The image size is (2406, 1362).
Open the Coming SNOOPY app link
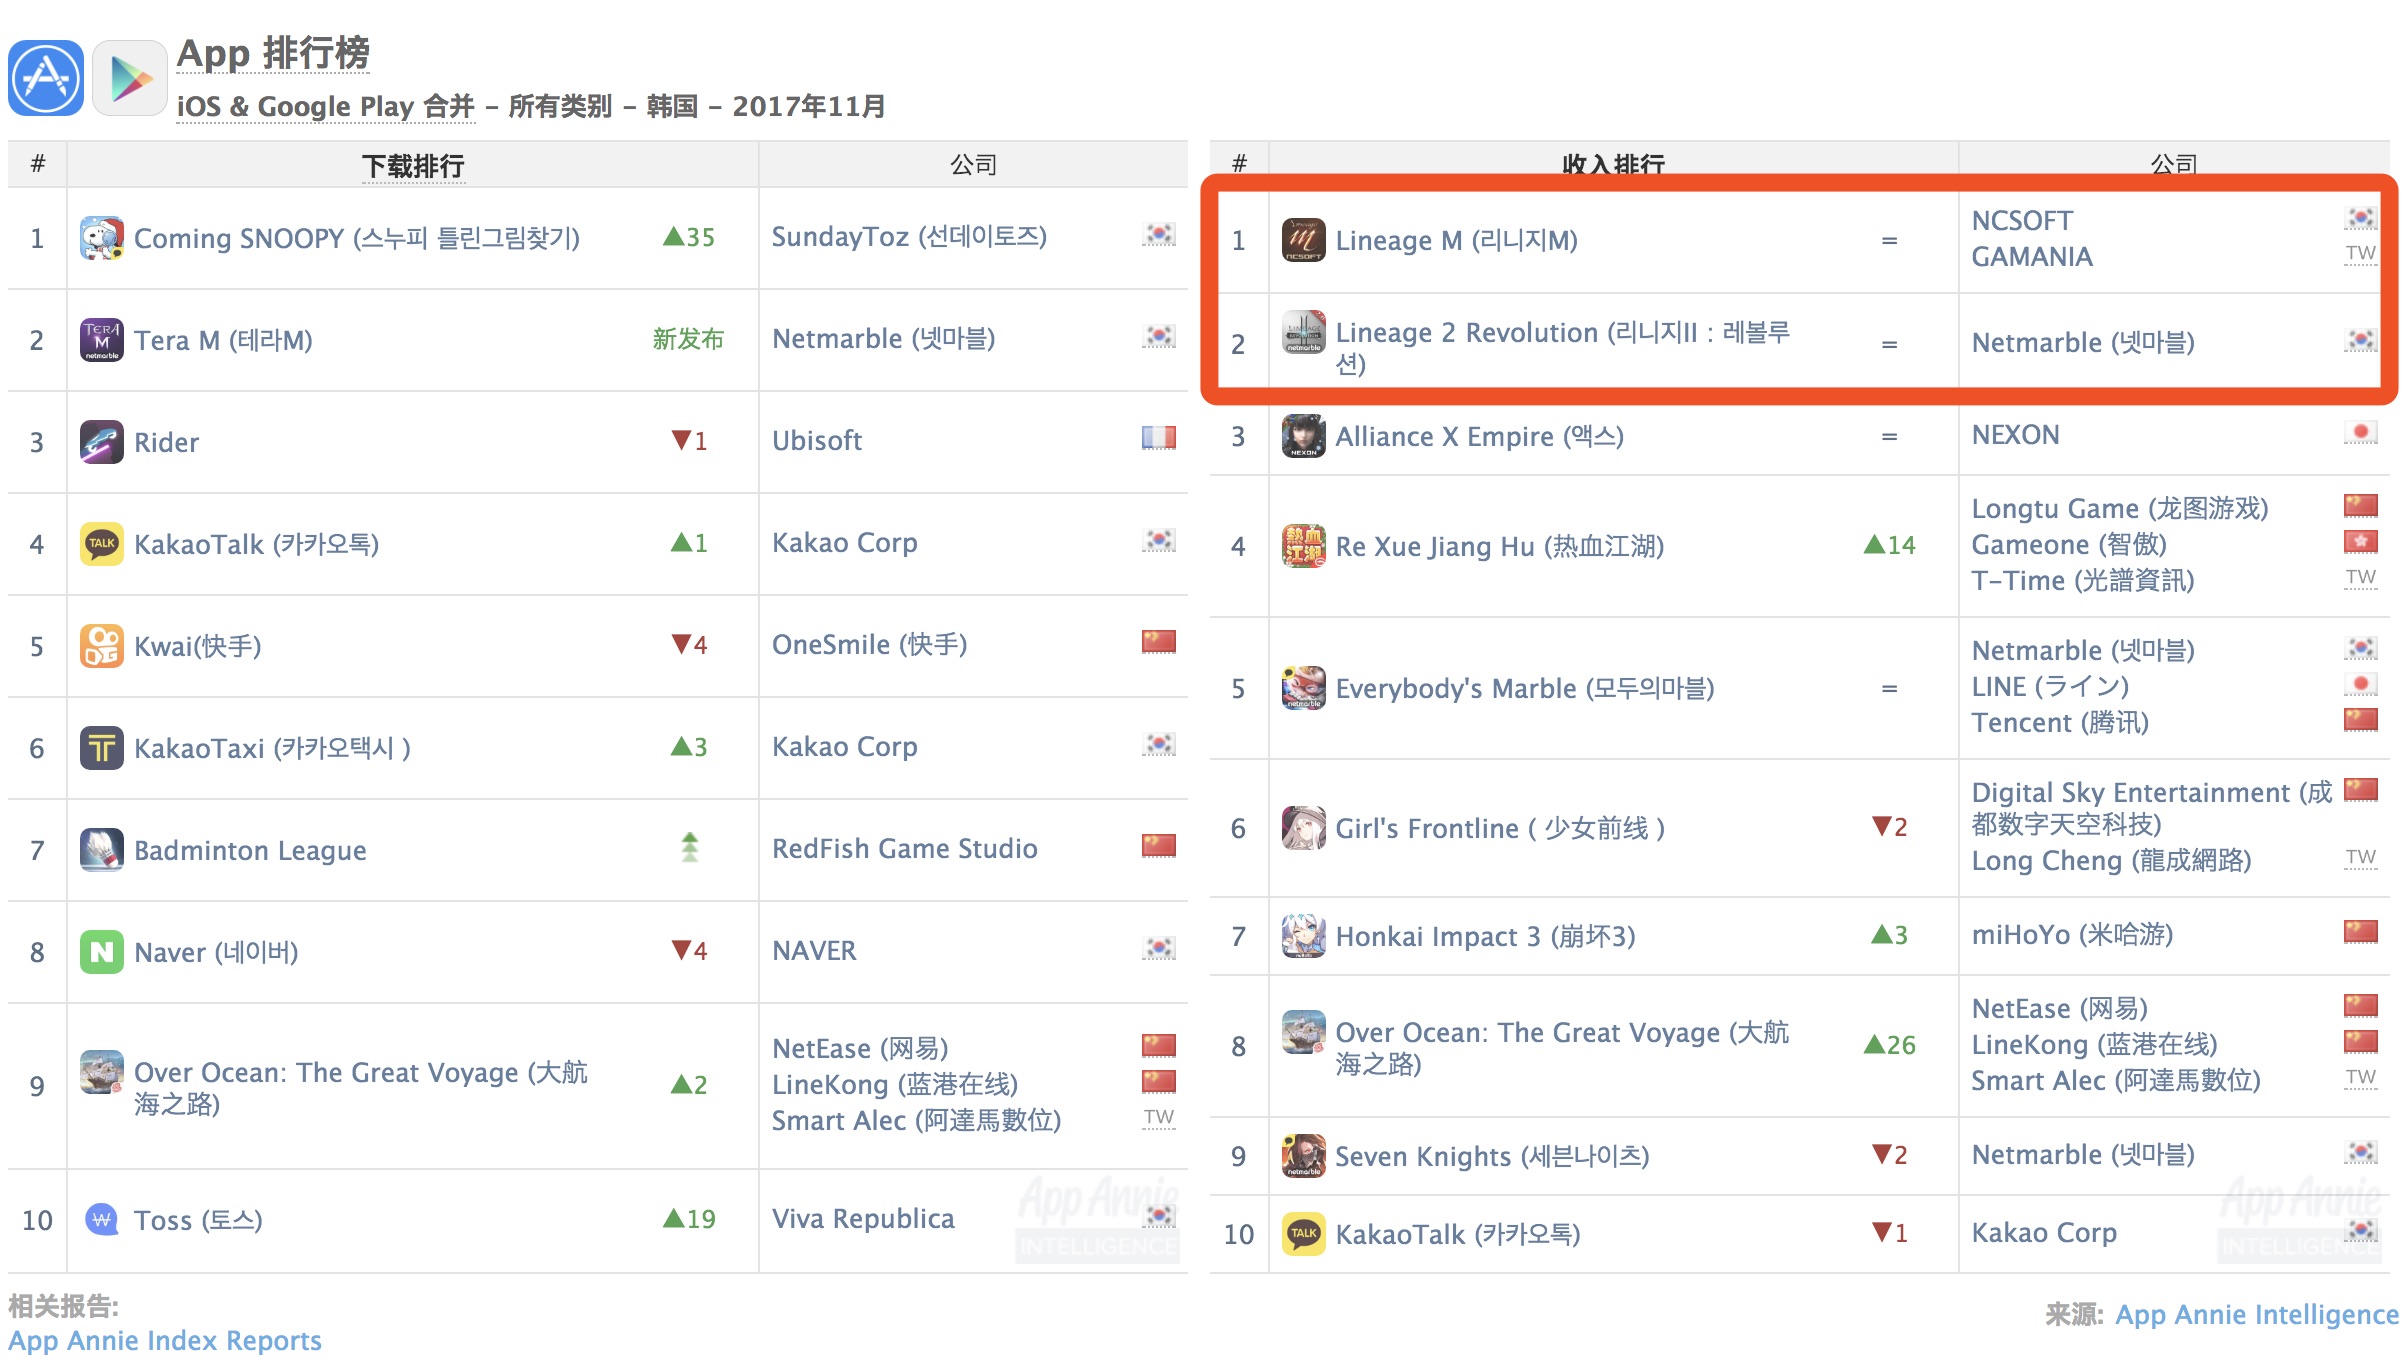click(357, 238)
